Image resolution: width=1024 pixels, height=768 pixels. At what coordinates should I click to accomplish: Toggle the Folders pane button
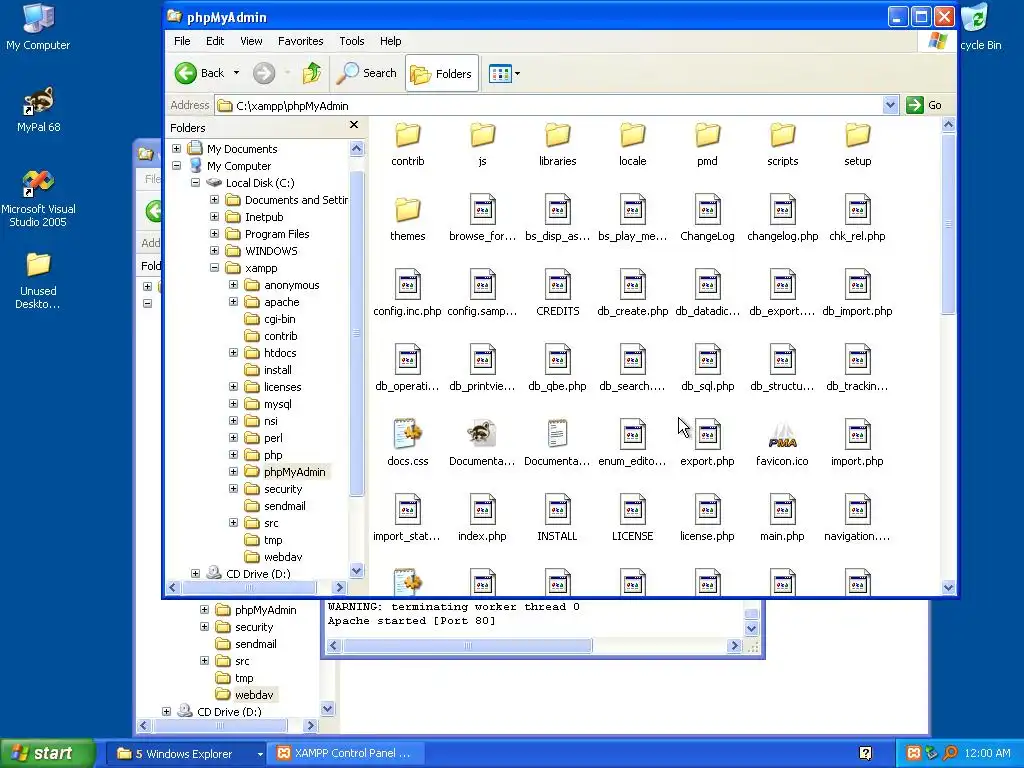pyautogui.click(x=441, y=74)
